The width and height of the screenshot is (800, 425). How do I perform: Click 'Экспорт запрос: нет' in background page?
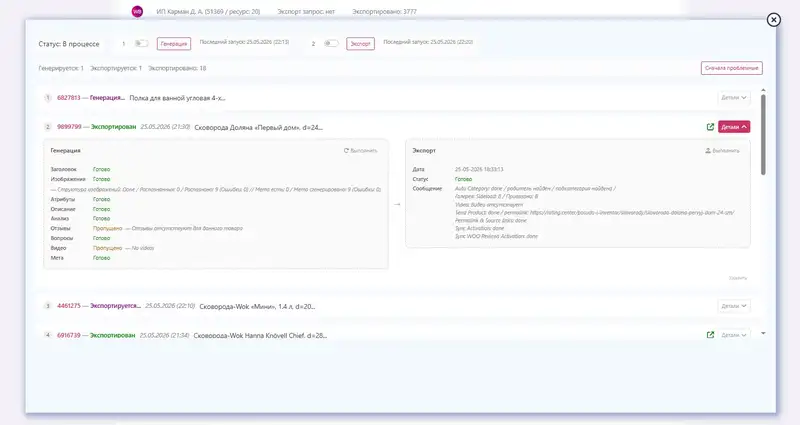306,11
